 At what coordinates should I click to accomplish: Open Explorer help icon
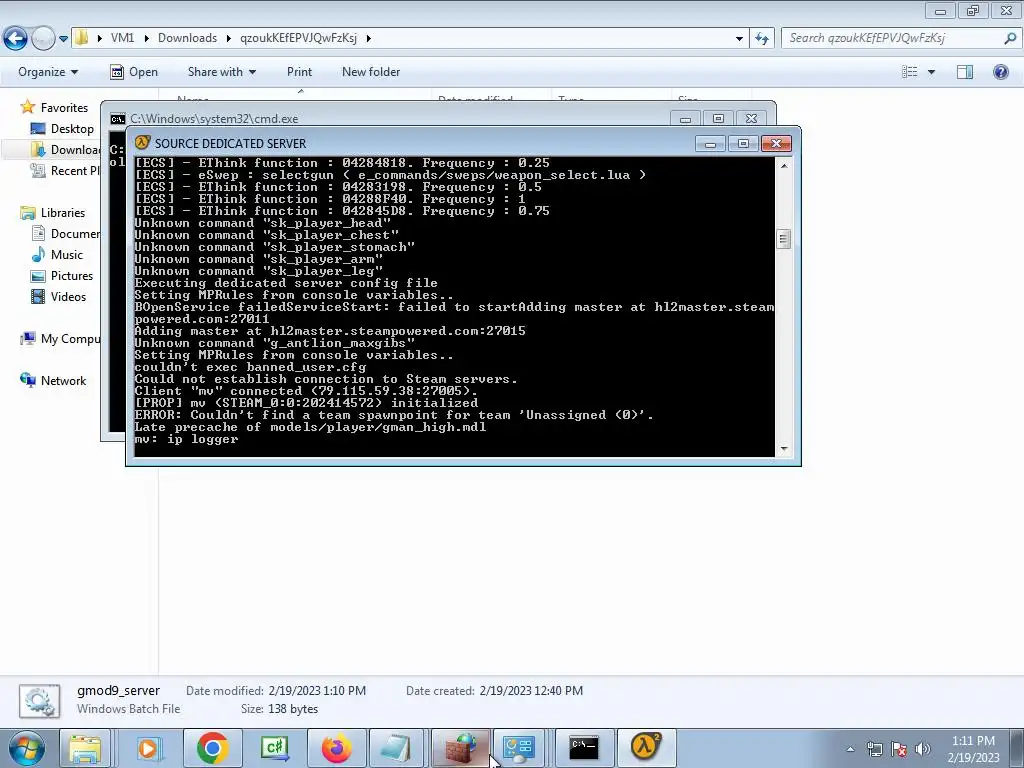1000,72
